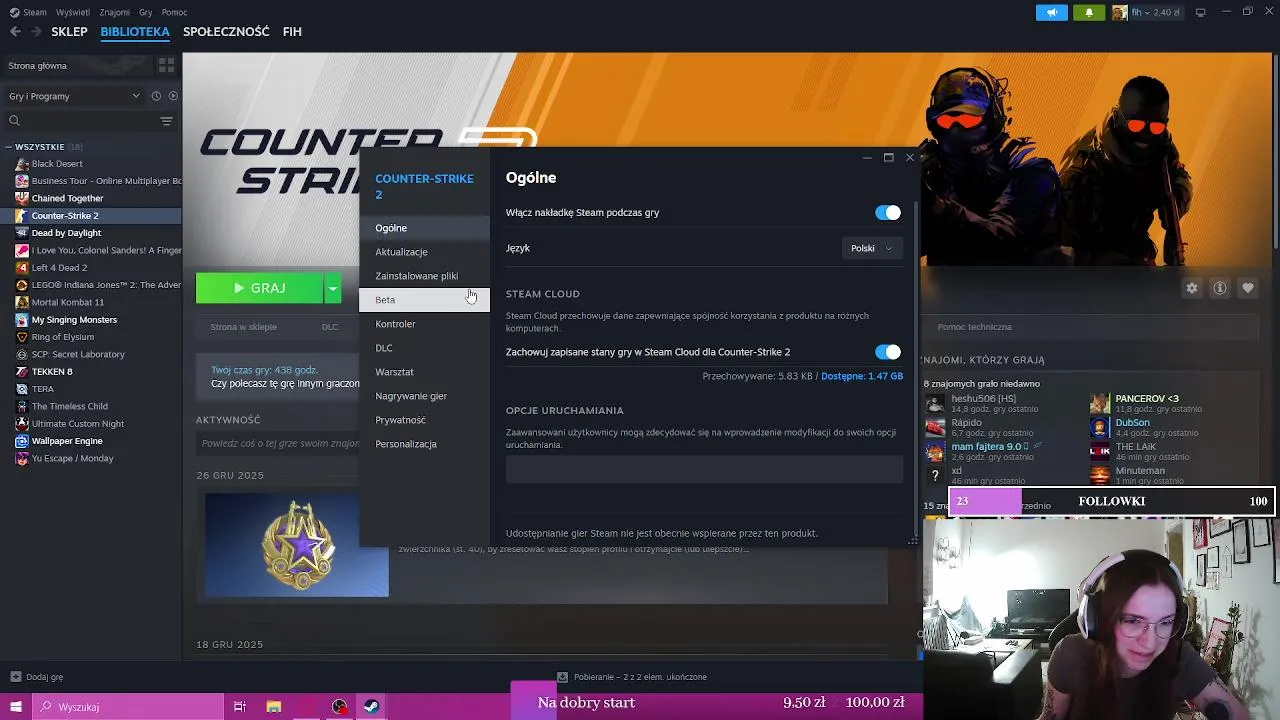Collapse the WSZYSTKIE games category

click(10, 147)
